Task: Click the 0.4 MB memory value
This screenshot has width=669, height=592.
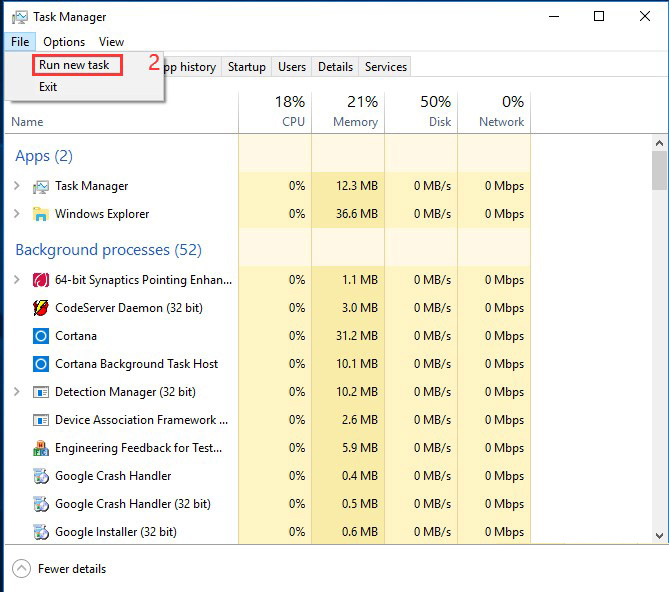Action: click(x=360, y=476)
